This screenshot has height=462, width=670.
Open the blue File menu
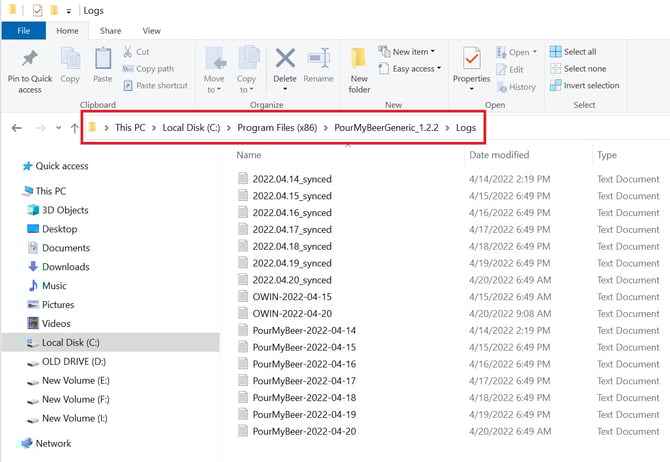[24, 31]
